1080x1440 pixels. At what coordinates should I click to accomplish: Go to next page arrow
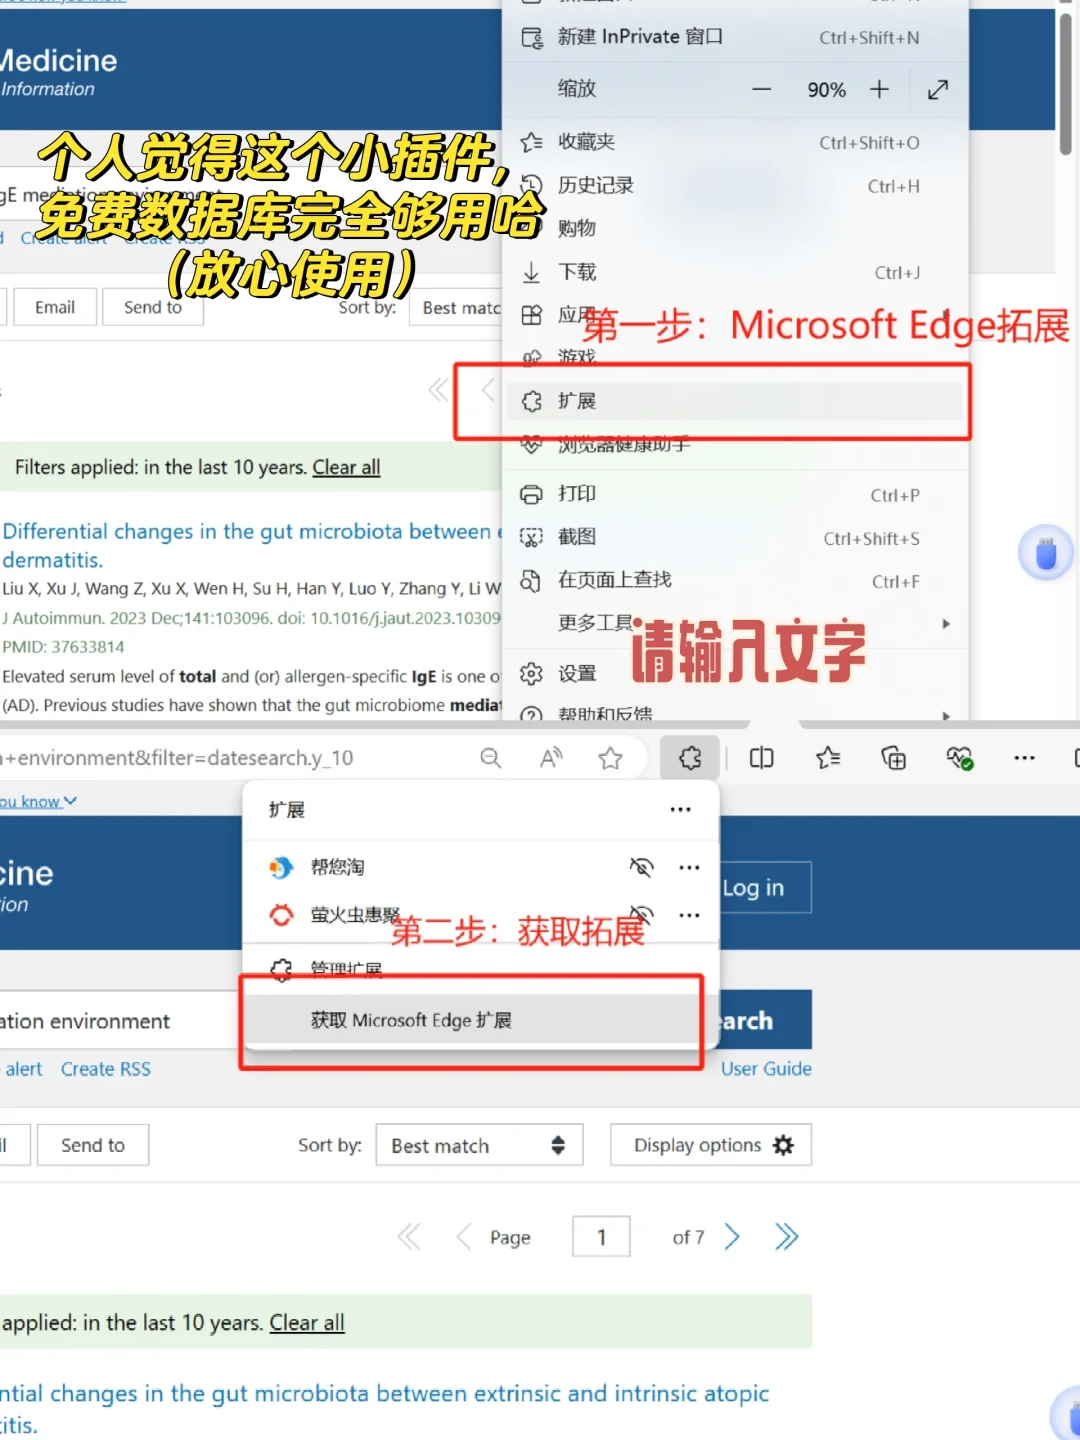coord(732,1237)
